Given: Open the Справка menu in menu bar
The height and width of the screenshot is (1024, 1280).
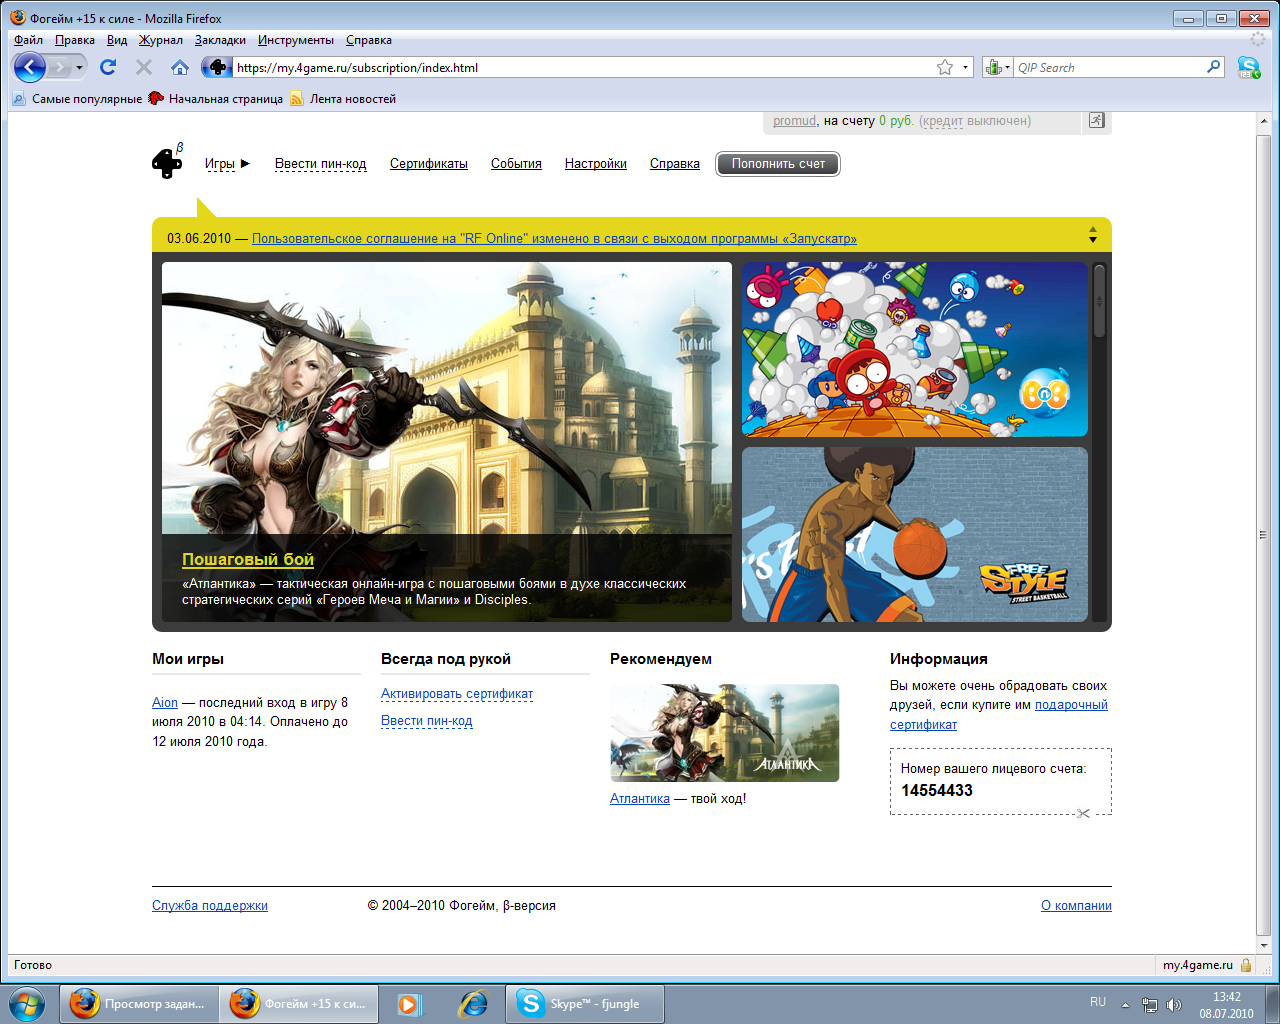Looking at the screenshot, I should [x=369, y=40].
